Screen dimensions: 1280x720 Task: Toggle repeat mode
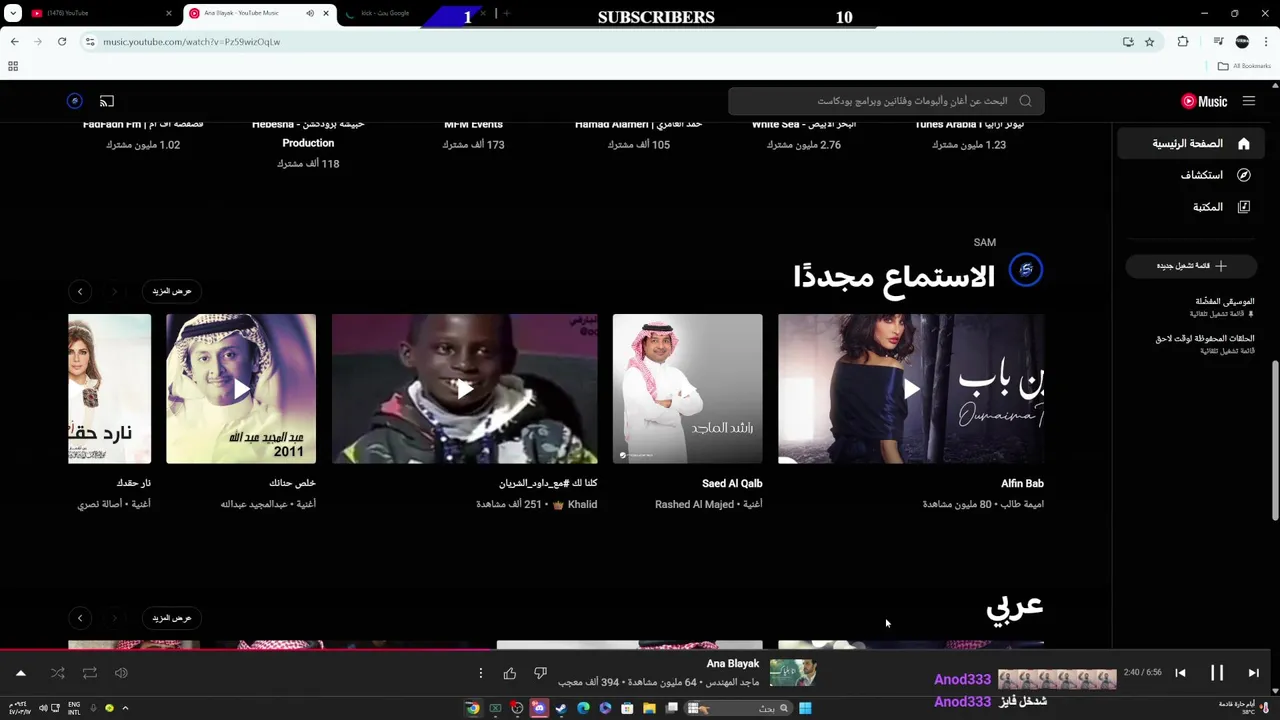[90, 674]
